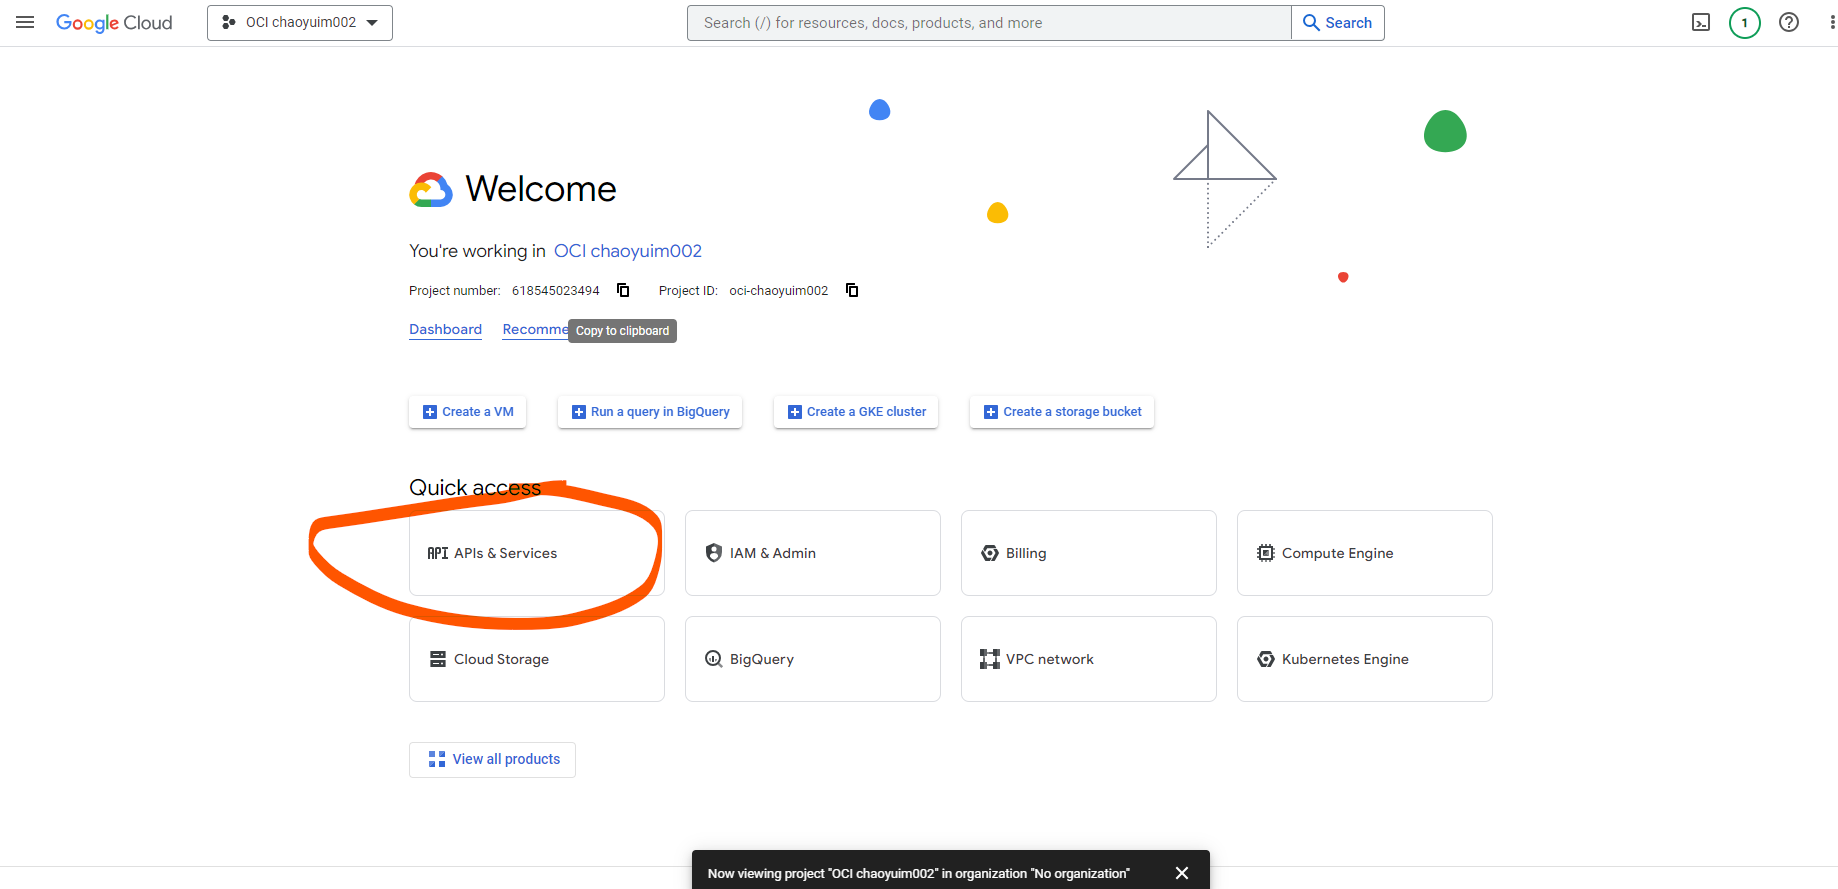The width and height of the screenshot is (1838, 889).
Task: Click the notifications badge showing 1
Action: point(1744,22)
